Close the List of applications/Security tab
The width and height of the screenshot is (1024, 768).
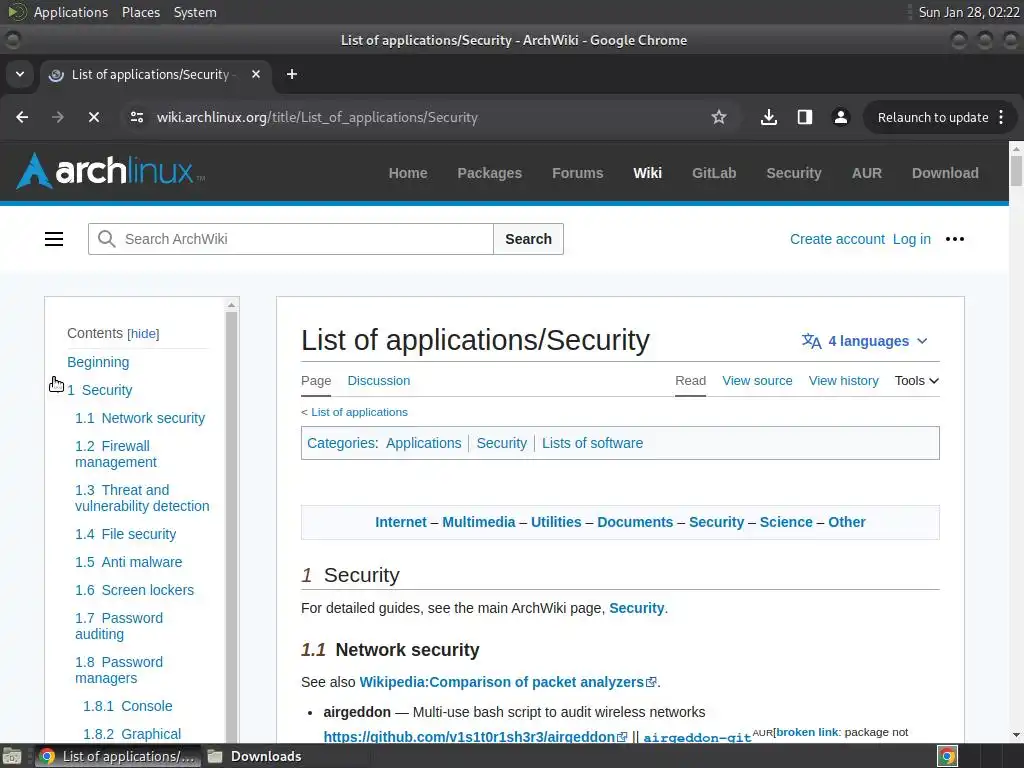coord(256,74)
